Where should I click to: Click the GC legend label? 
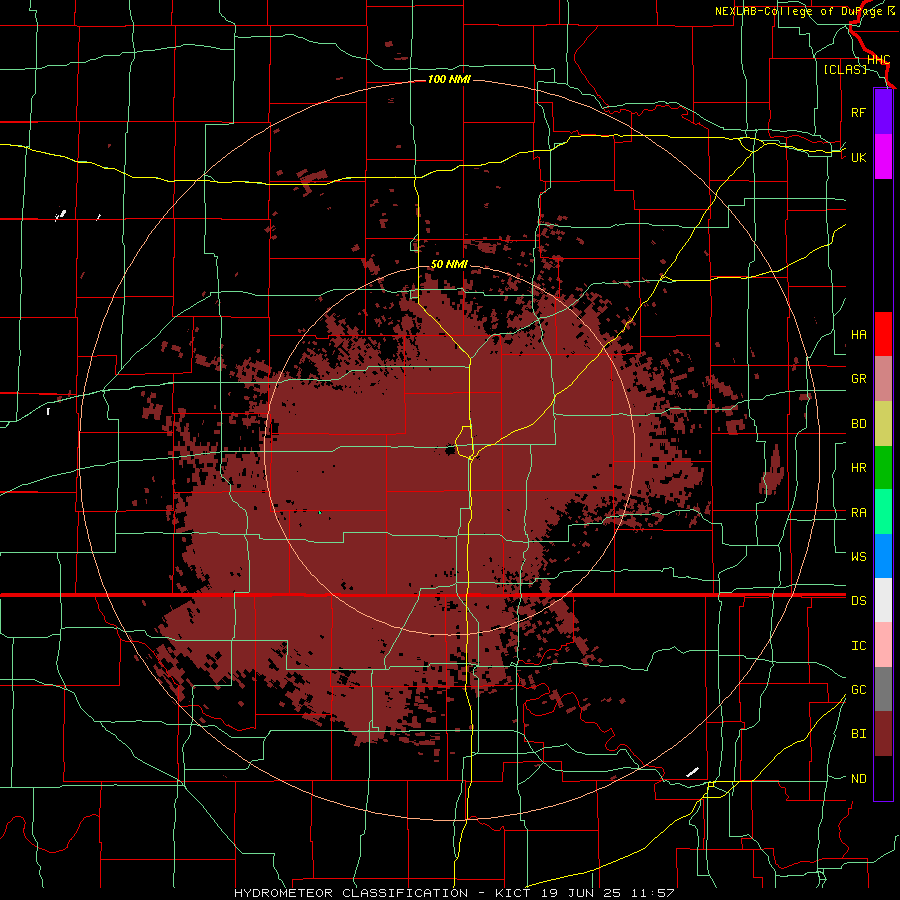coord(858,690)
